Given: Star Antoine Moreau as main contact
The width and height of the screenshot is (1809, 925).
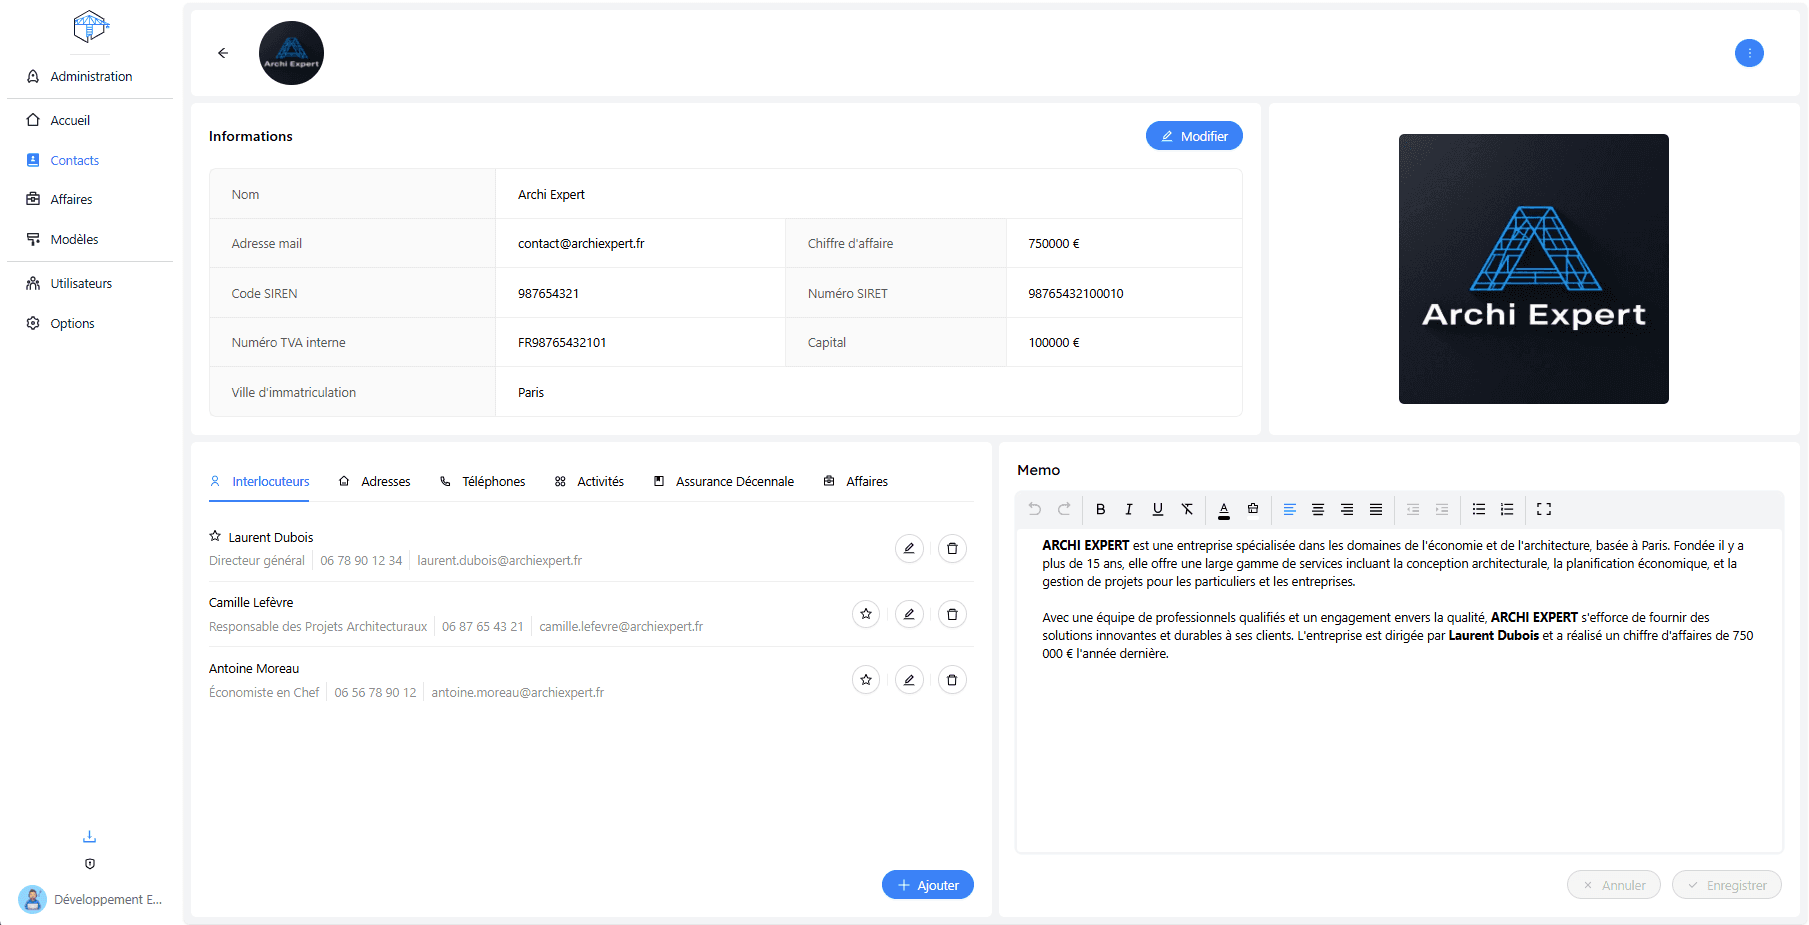Looking at the screenshot, I should coord(866,680).
